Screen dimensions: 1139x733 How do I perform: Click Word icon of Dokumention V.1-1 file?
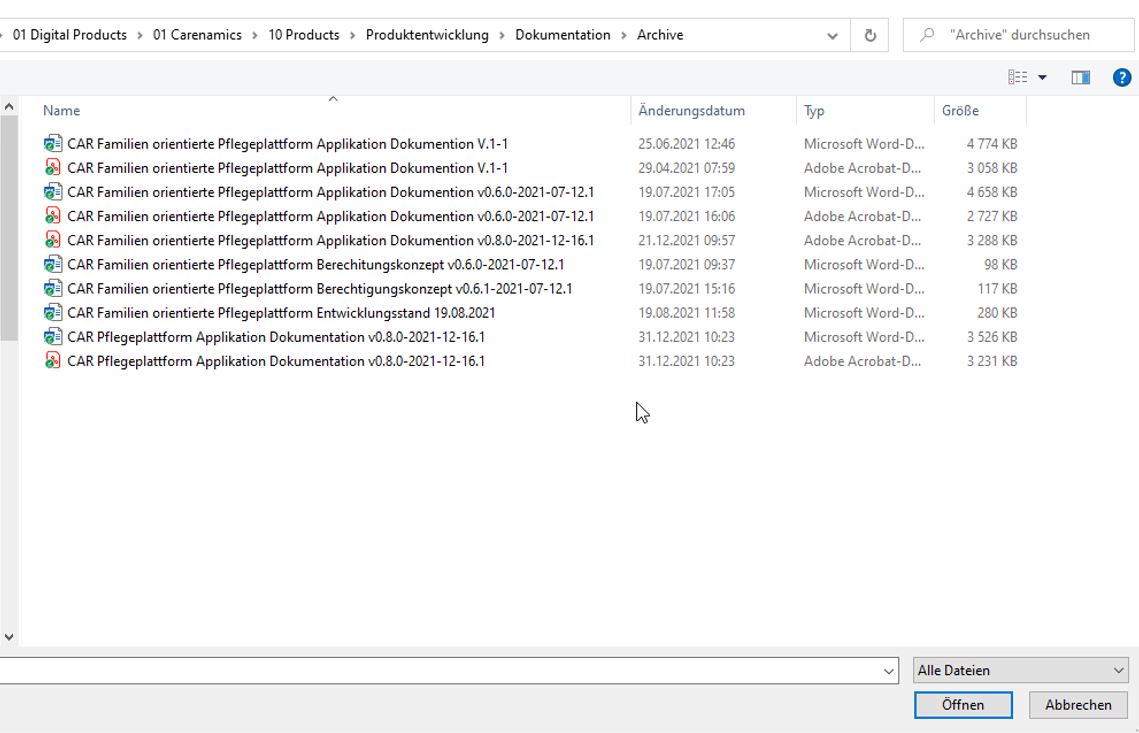pos(53,144)
